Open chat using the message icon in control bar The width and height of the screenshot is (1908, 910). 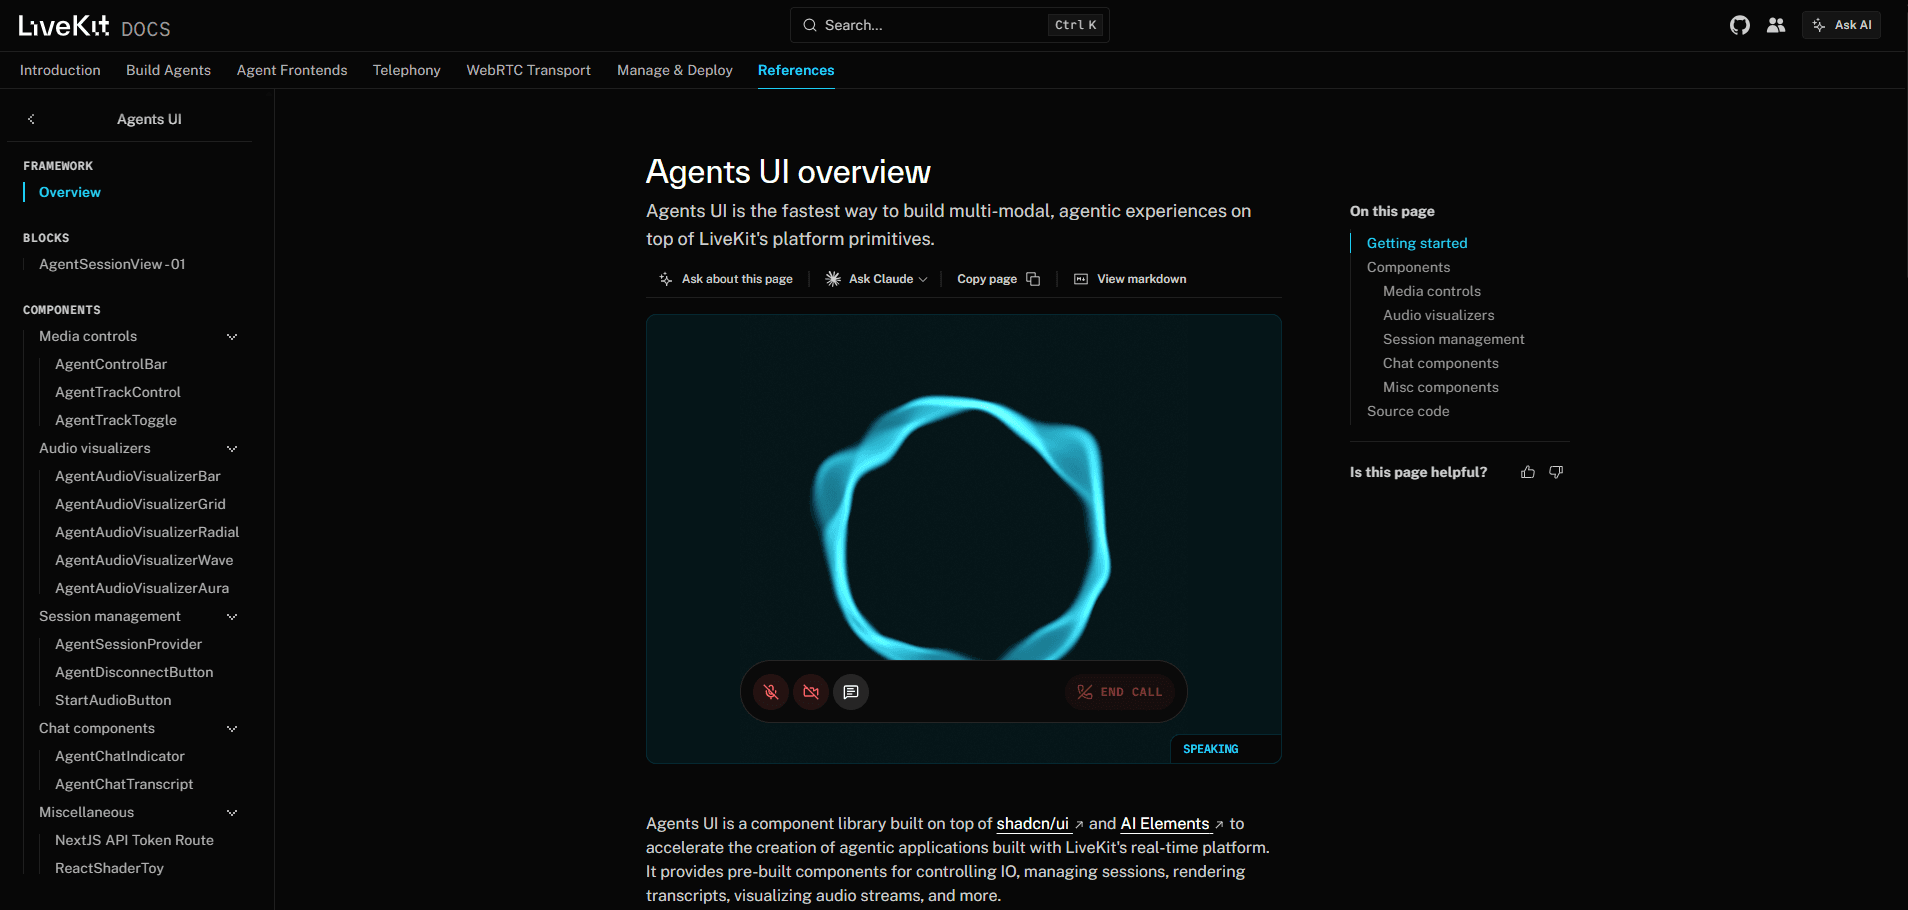[x=851, y=692]
